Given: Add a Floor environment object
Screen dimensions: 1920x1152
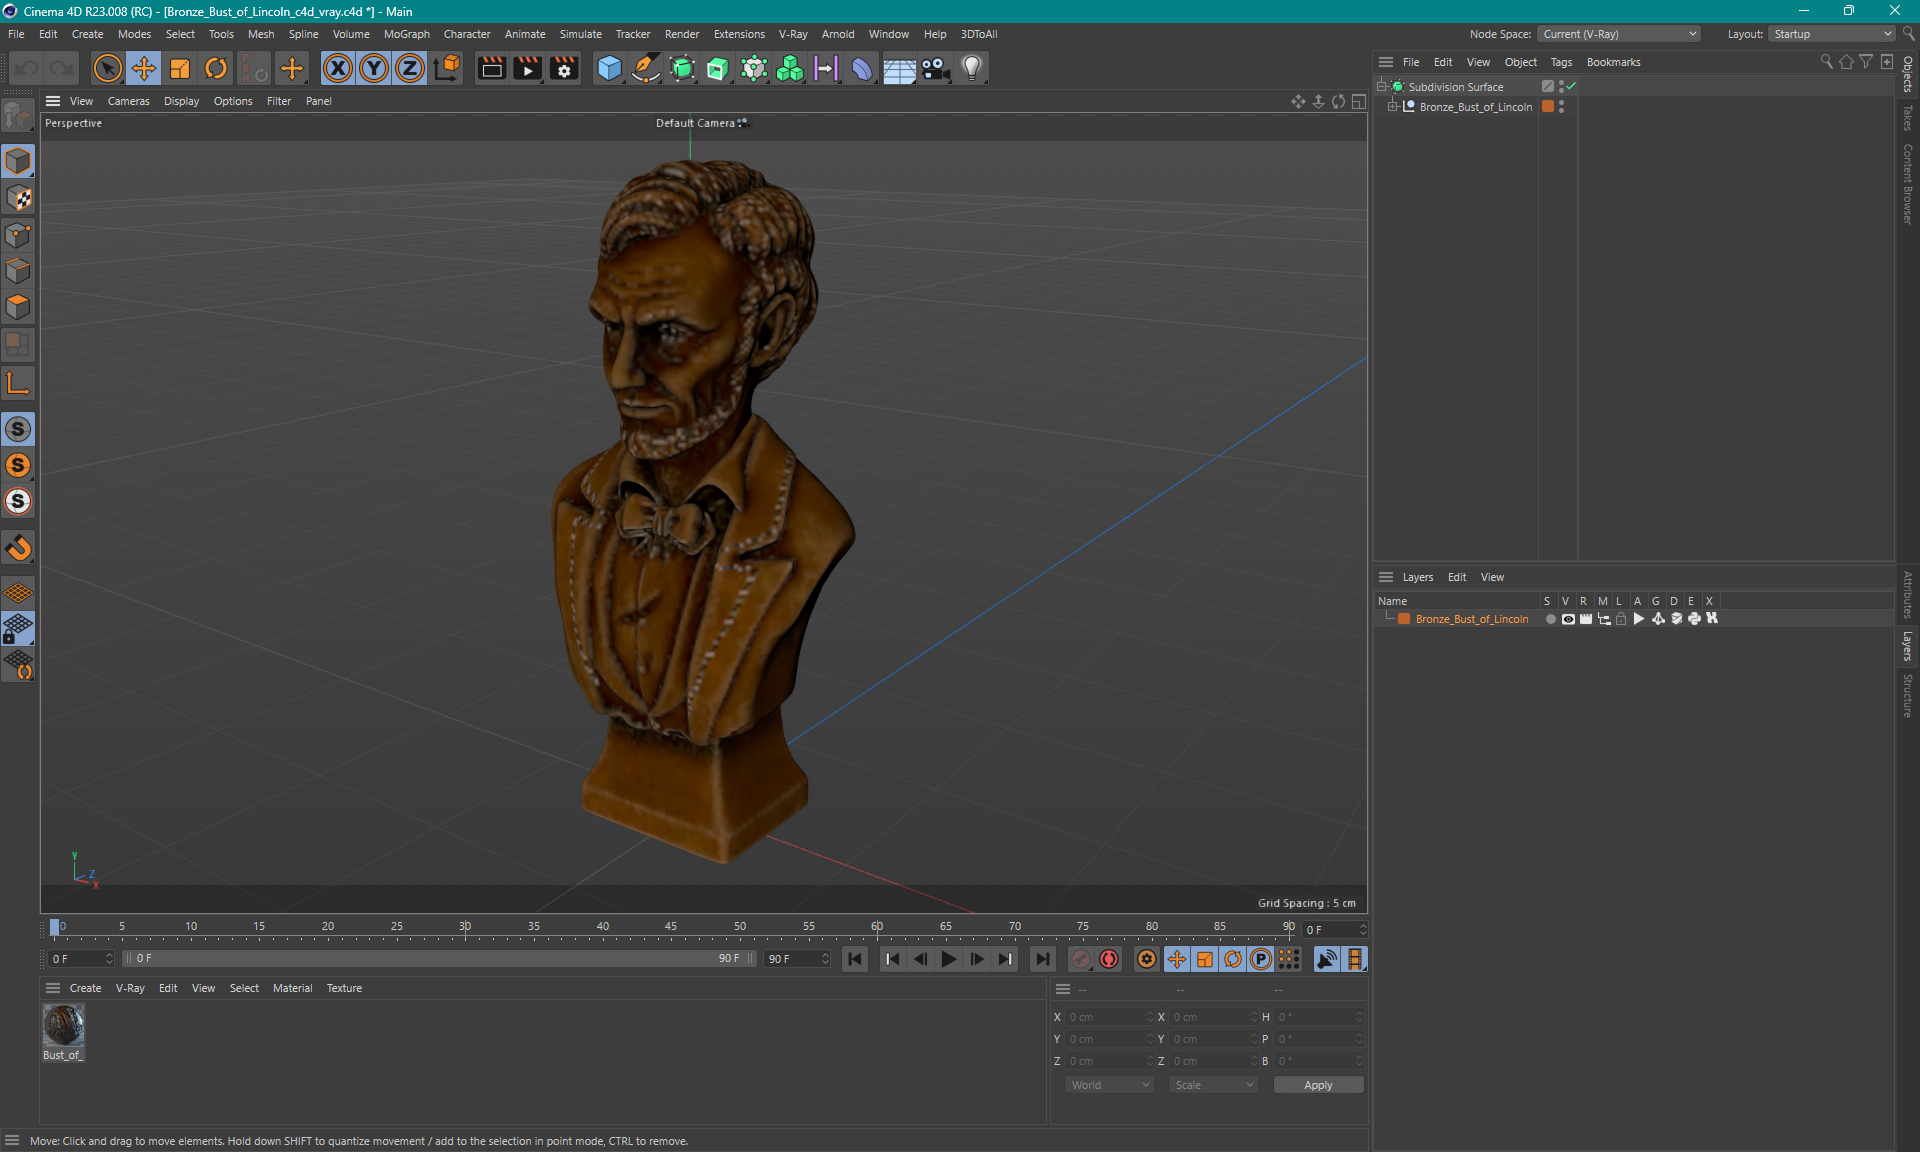Looking at the screenshot, I should coord(899,68).
